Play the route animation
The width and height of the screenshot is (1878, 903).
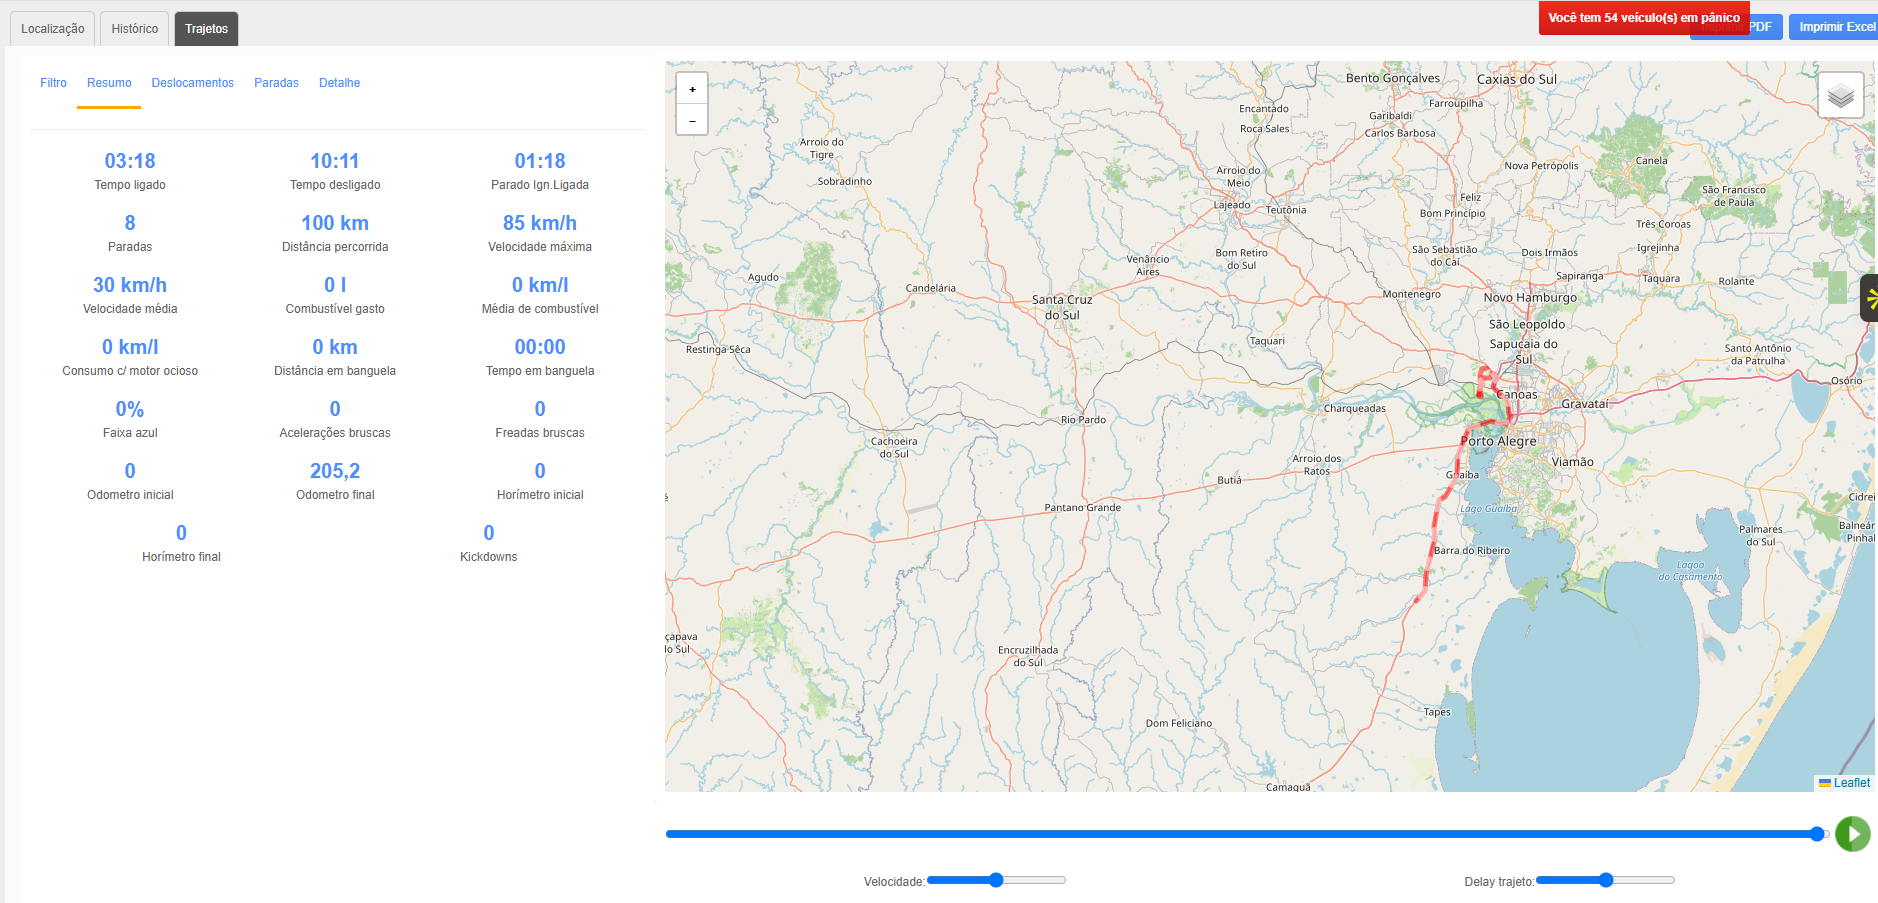pos(1852,834)
